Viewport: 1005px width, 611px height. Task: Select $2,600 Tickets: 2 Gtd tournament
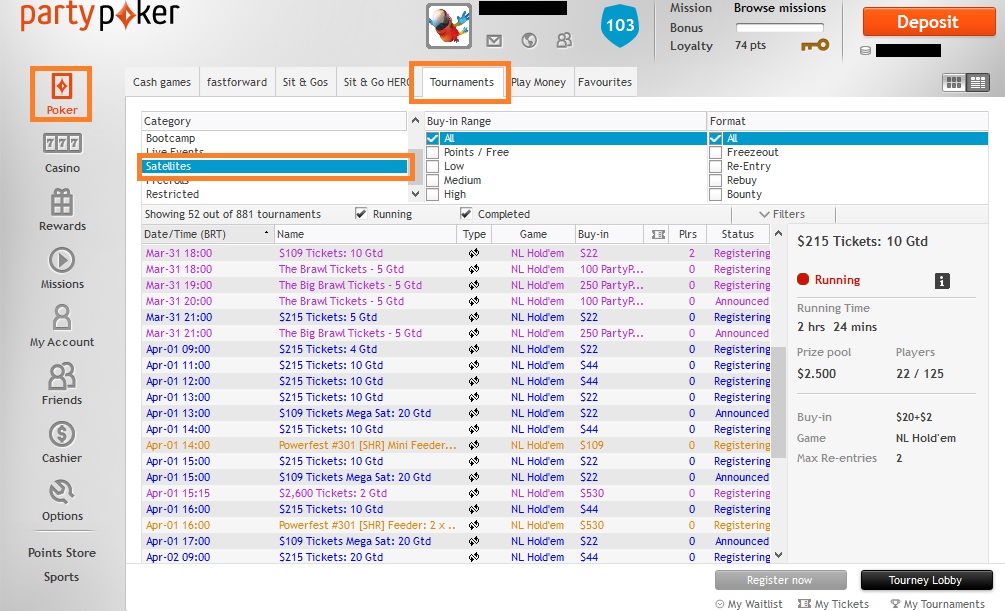click(456, 493)
